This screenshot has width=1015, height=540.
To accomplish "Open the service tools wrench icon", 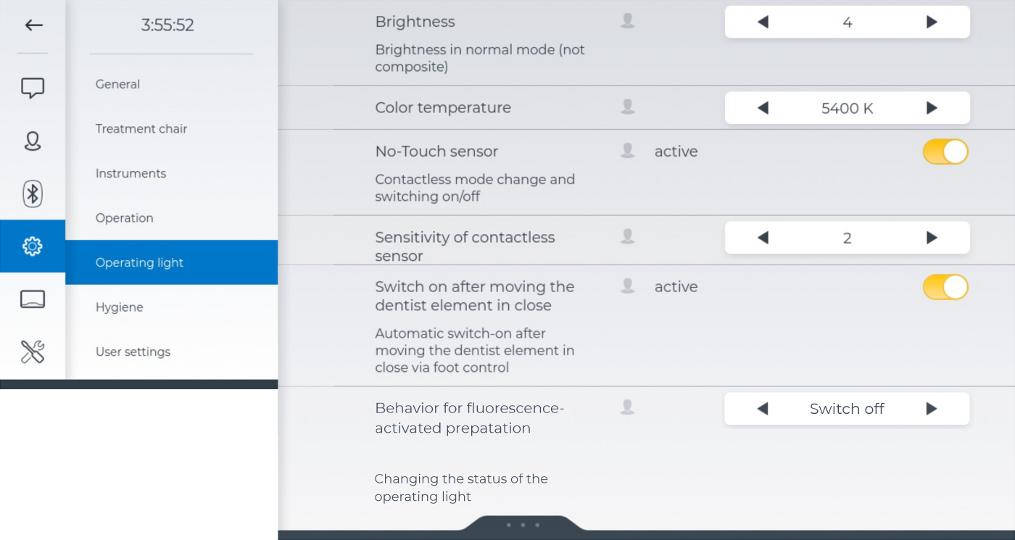I will tap(33, 351).
